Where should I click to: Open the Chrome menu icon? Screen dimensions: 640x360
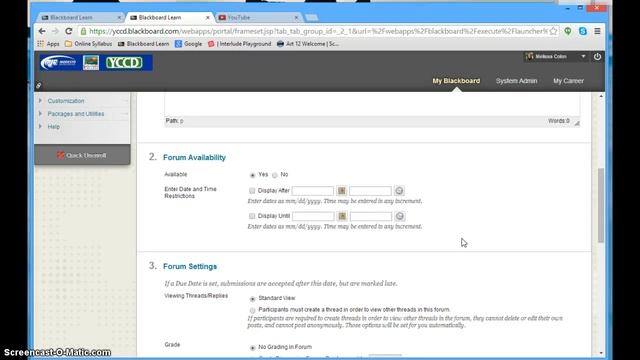pos(597,31)
